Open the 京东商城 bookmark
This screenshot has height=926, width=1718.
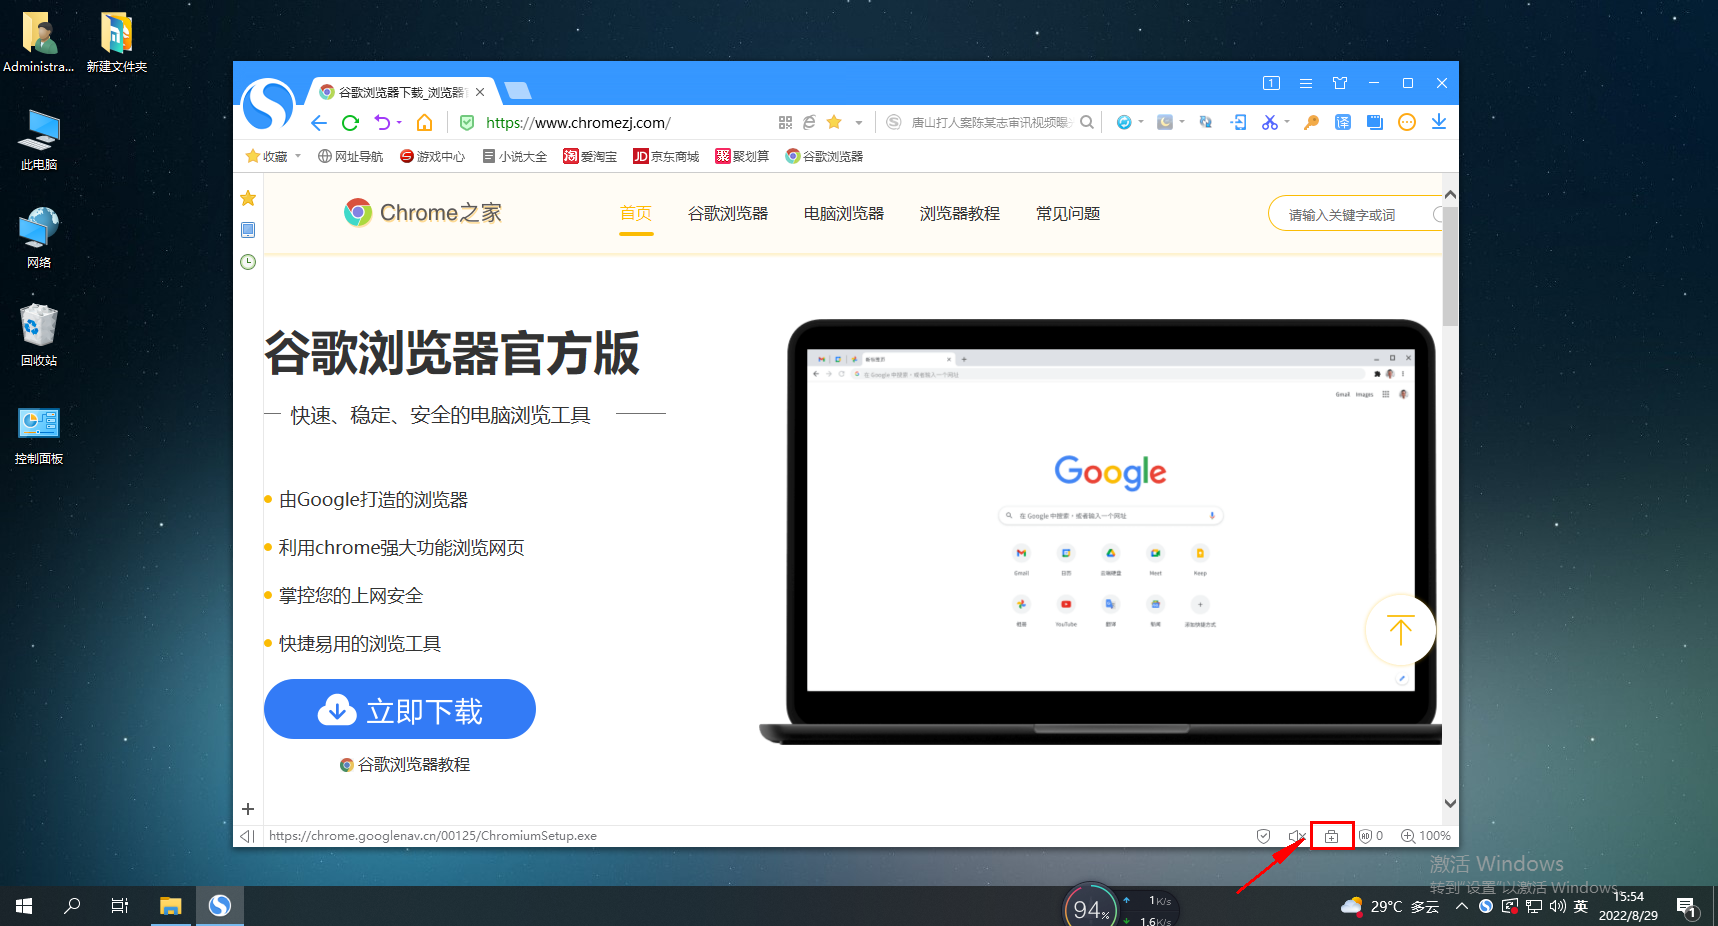click(x=666, y=156)
